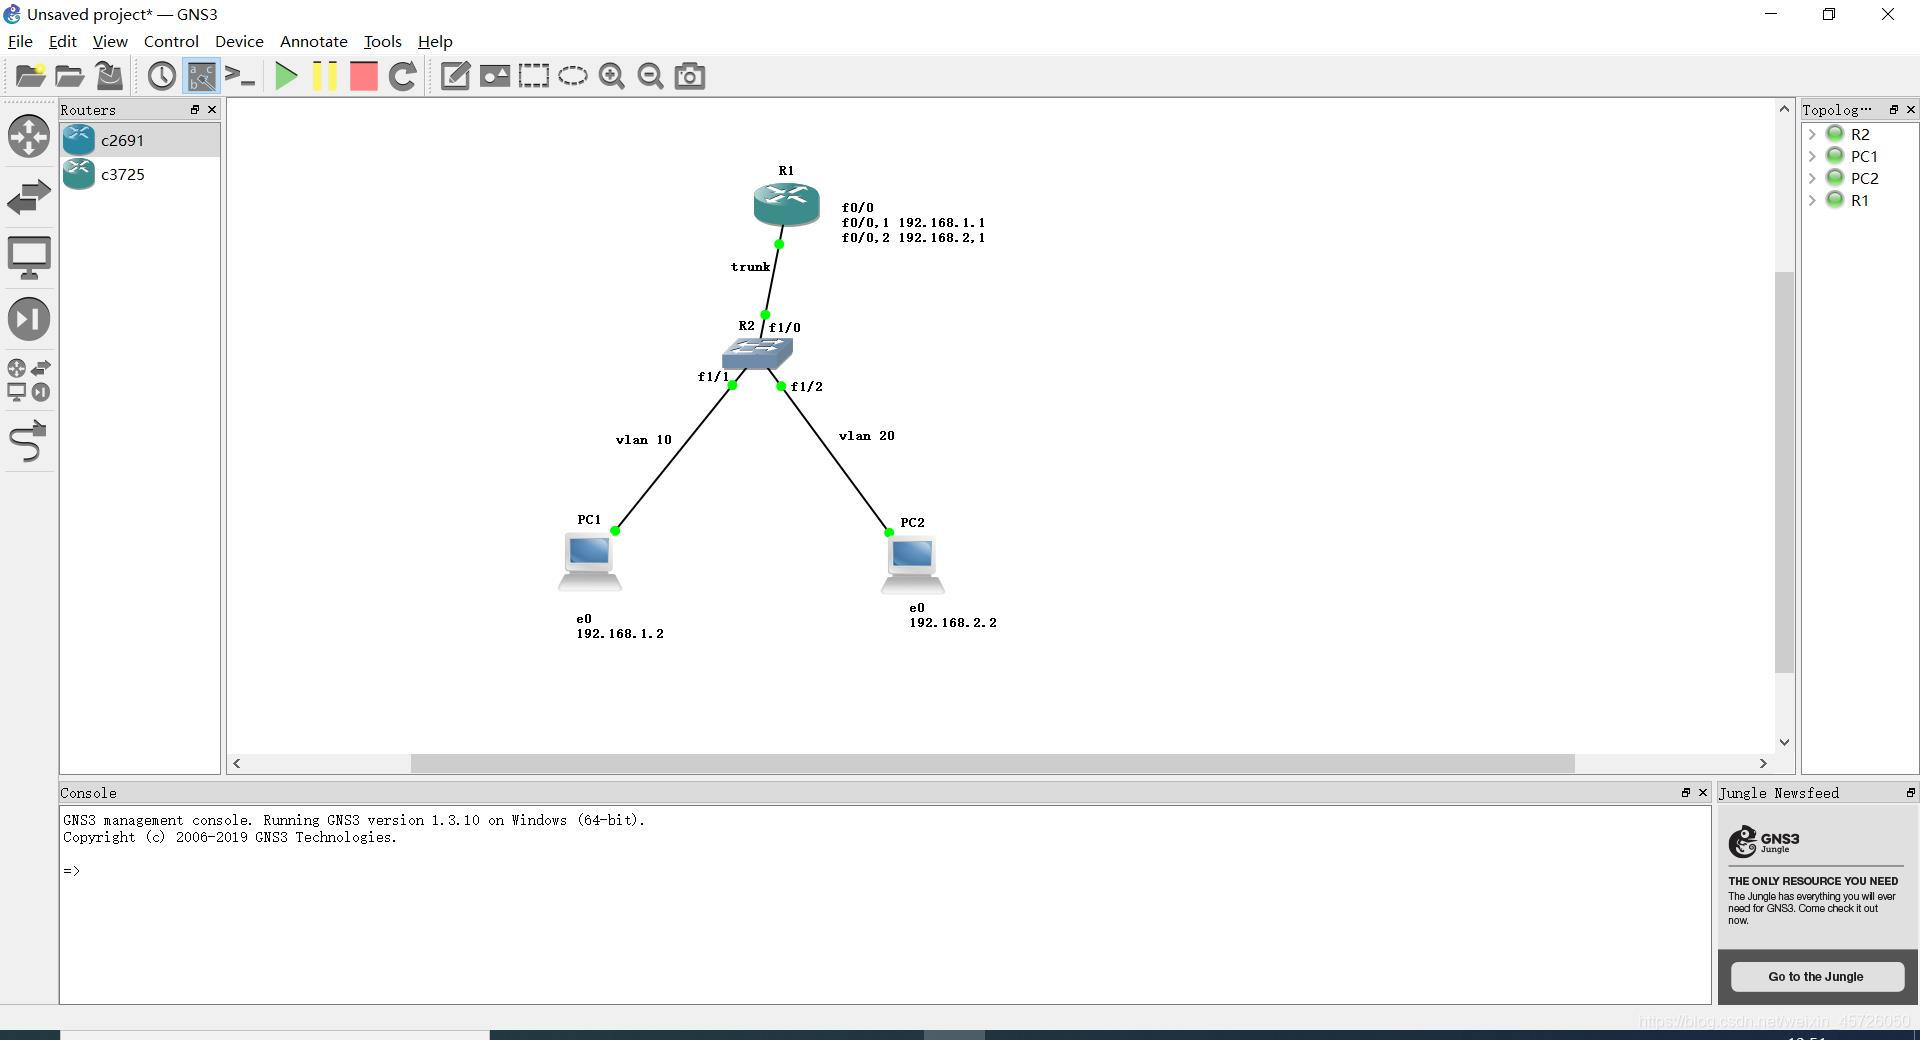
Task: Open the Tools menu
Action: [x=382, y=41]
